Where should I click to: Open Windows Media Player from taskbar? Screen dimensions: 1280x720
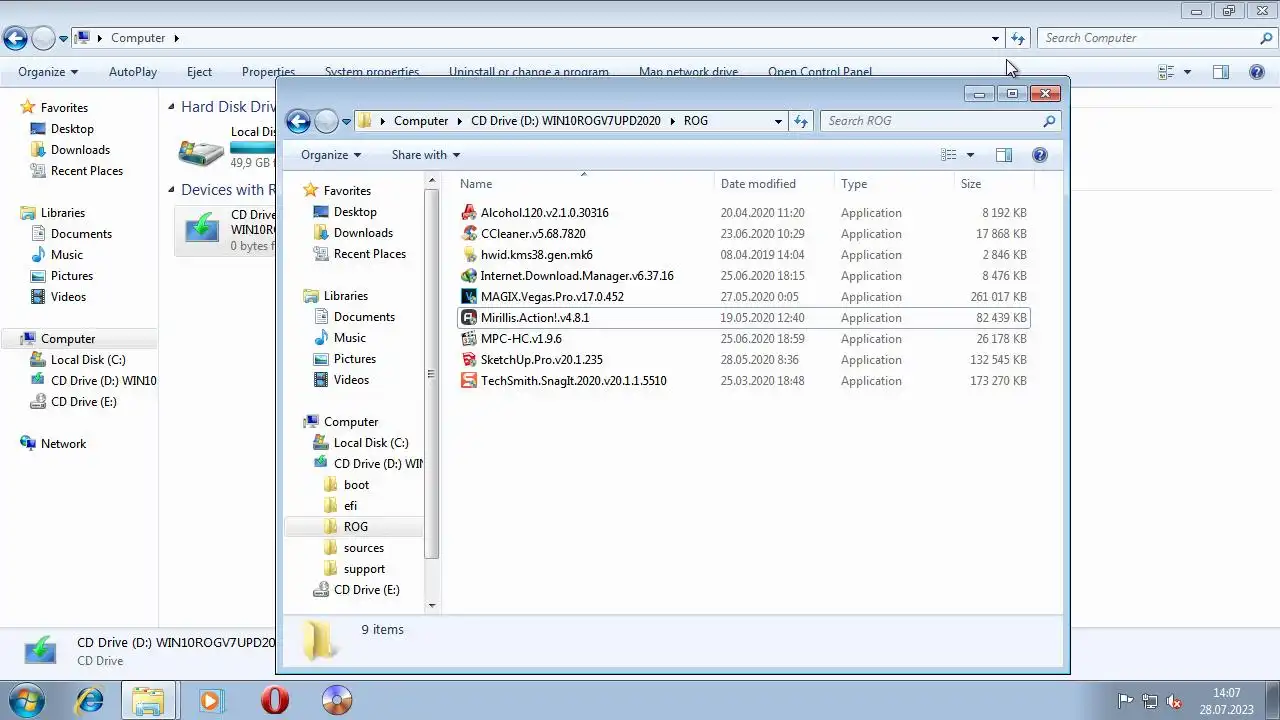[210, 700]
